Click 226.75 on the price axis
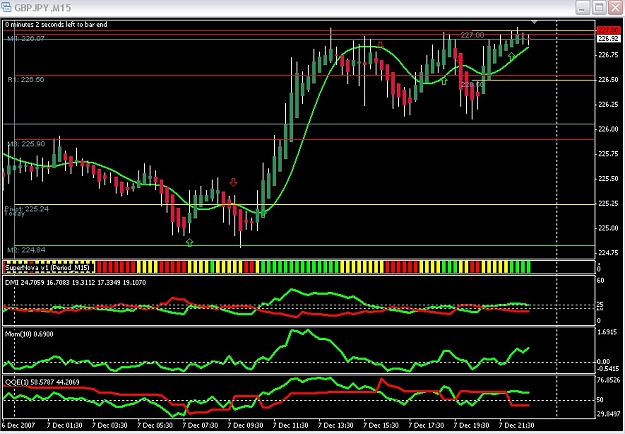625x434 pixels. pos(608,55)
